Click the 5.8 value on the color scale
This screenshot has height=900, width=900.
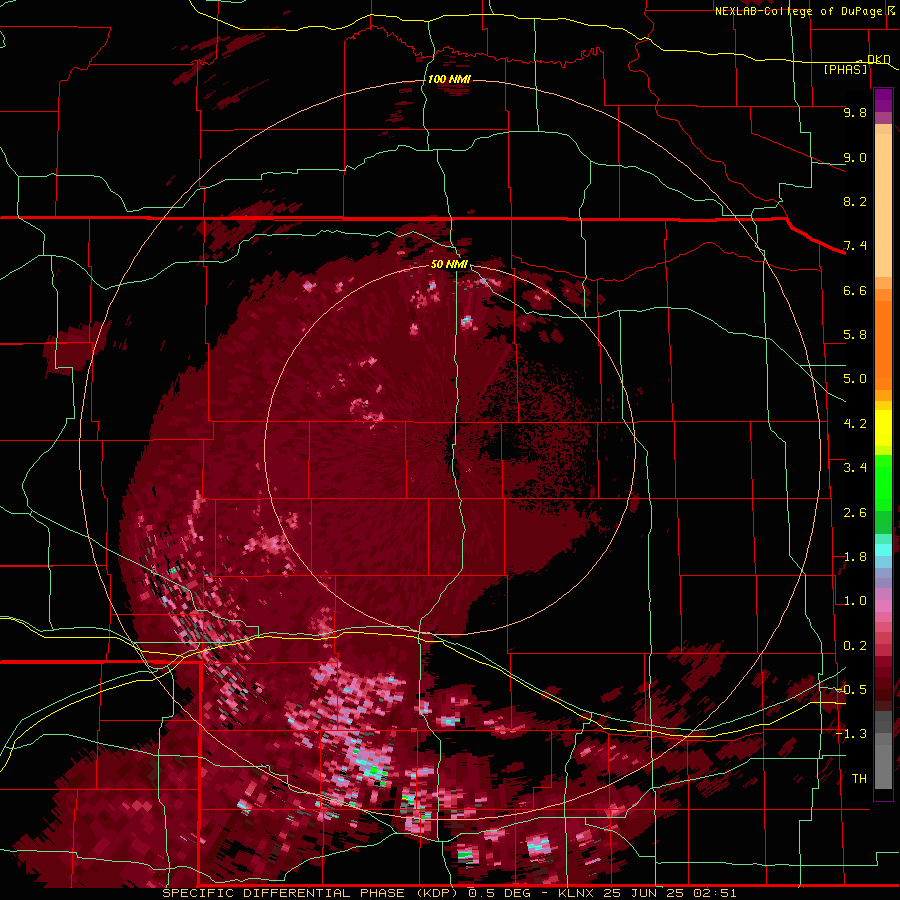(x=855, y=335)
